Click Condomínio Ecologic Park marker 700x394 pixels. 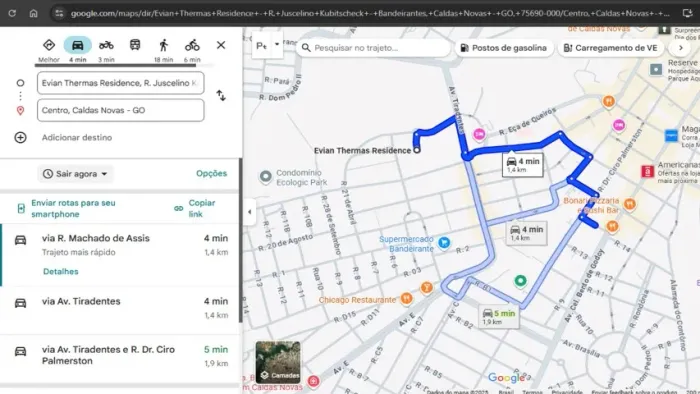(266, 177)
